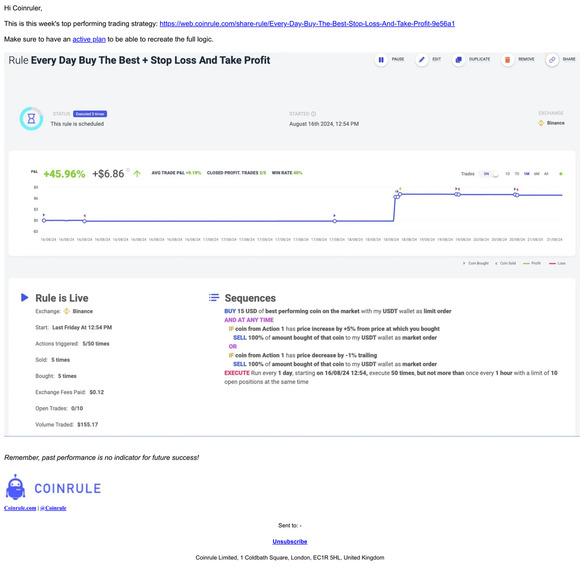Click the price decrease by -1% trailing condition
Screen dimensions: 580x586
(303, 355)
